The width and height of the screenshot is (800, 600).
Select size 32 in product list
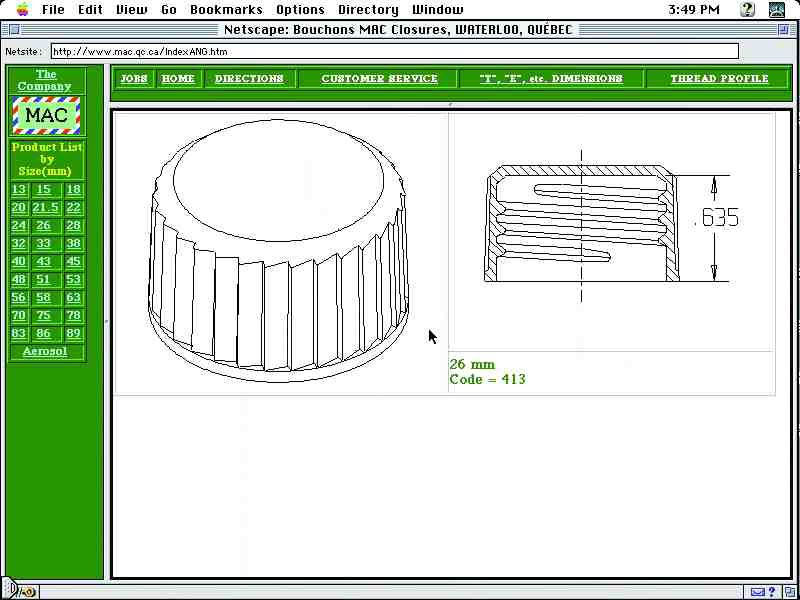click(19, 243)
